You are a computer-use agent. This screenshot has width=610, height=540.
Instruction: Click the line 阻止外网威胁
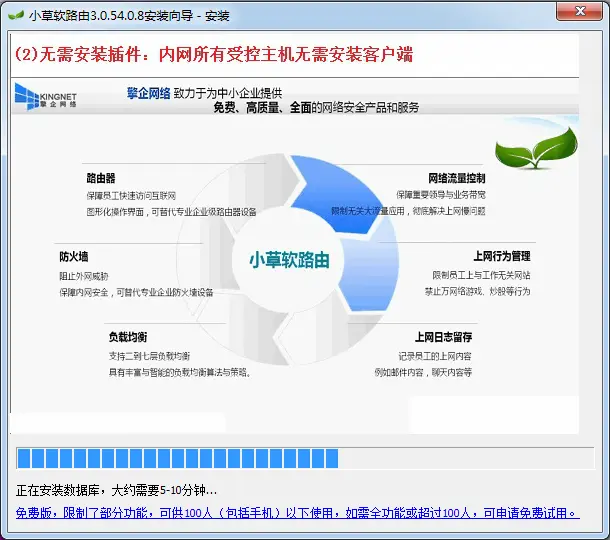click(84, 276)
